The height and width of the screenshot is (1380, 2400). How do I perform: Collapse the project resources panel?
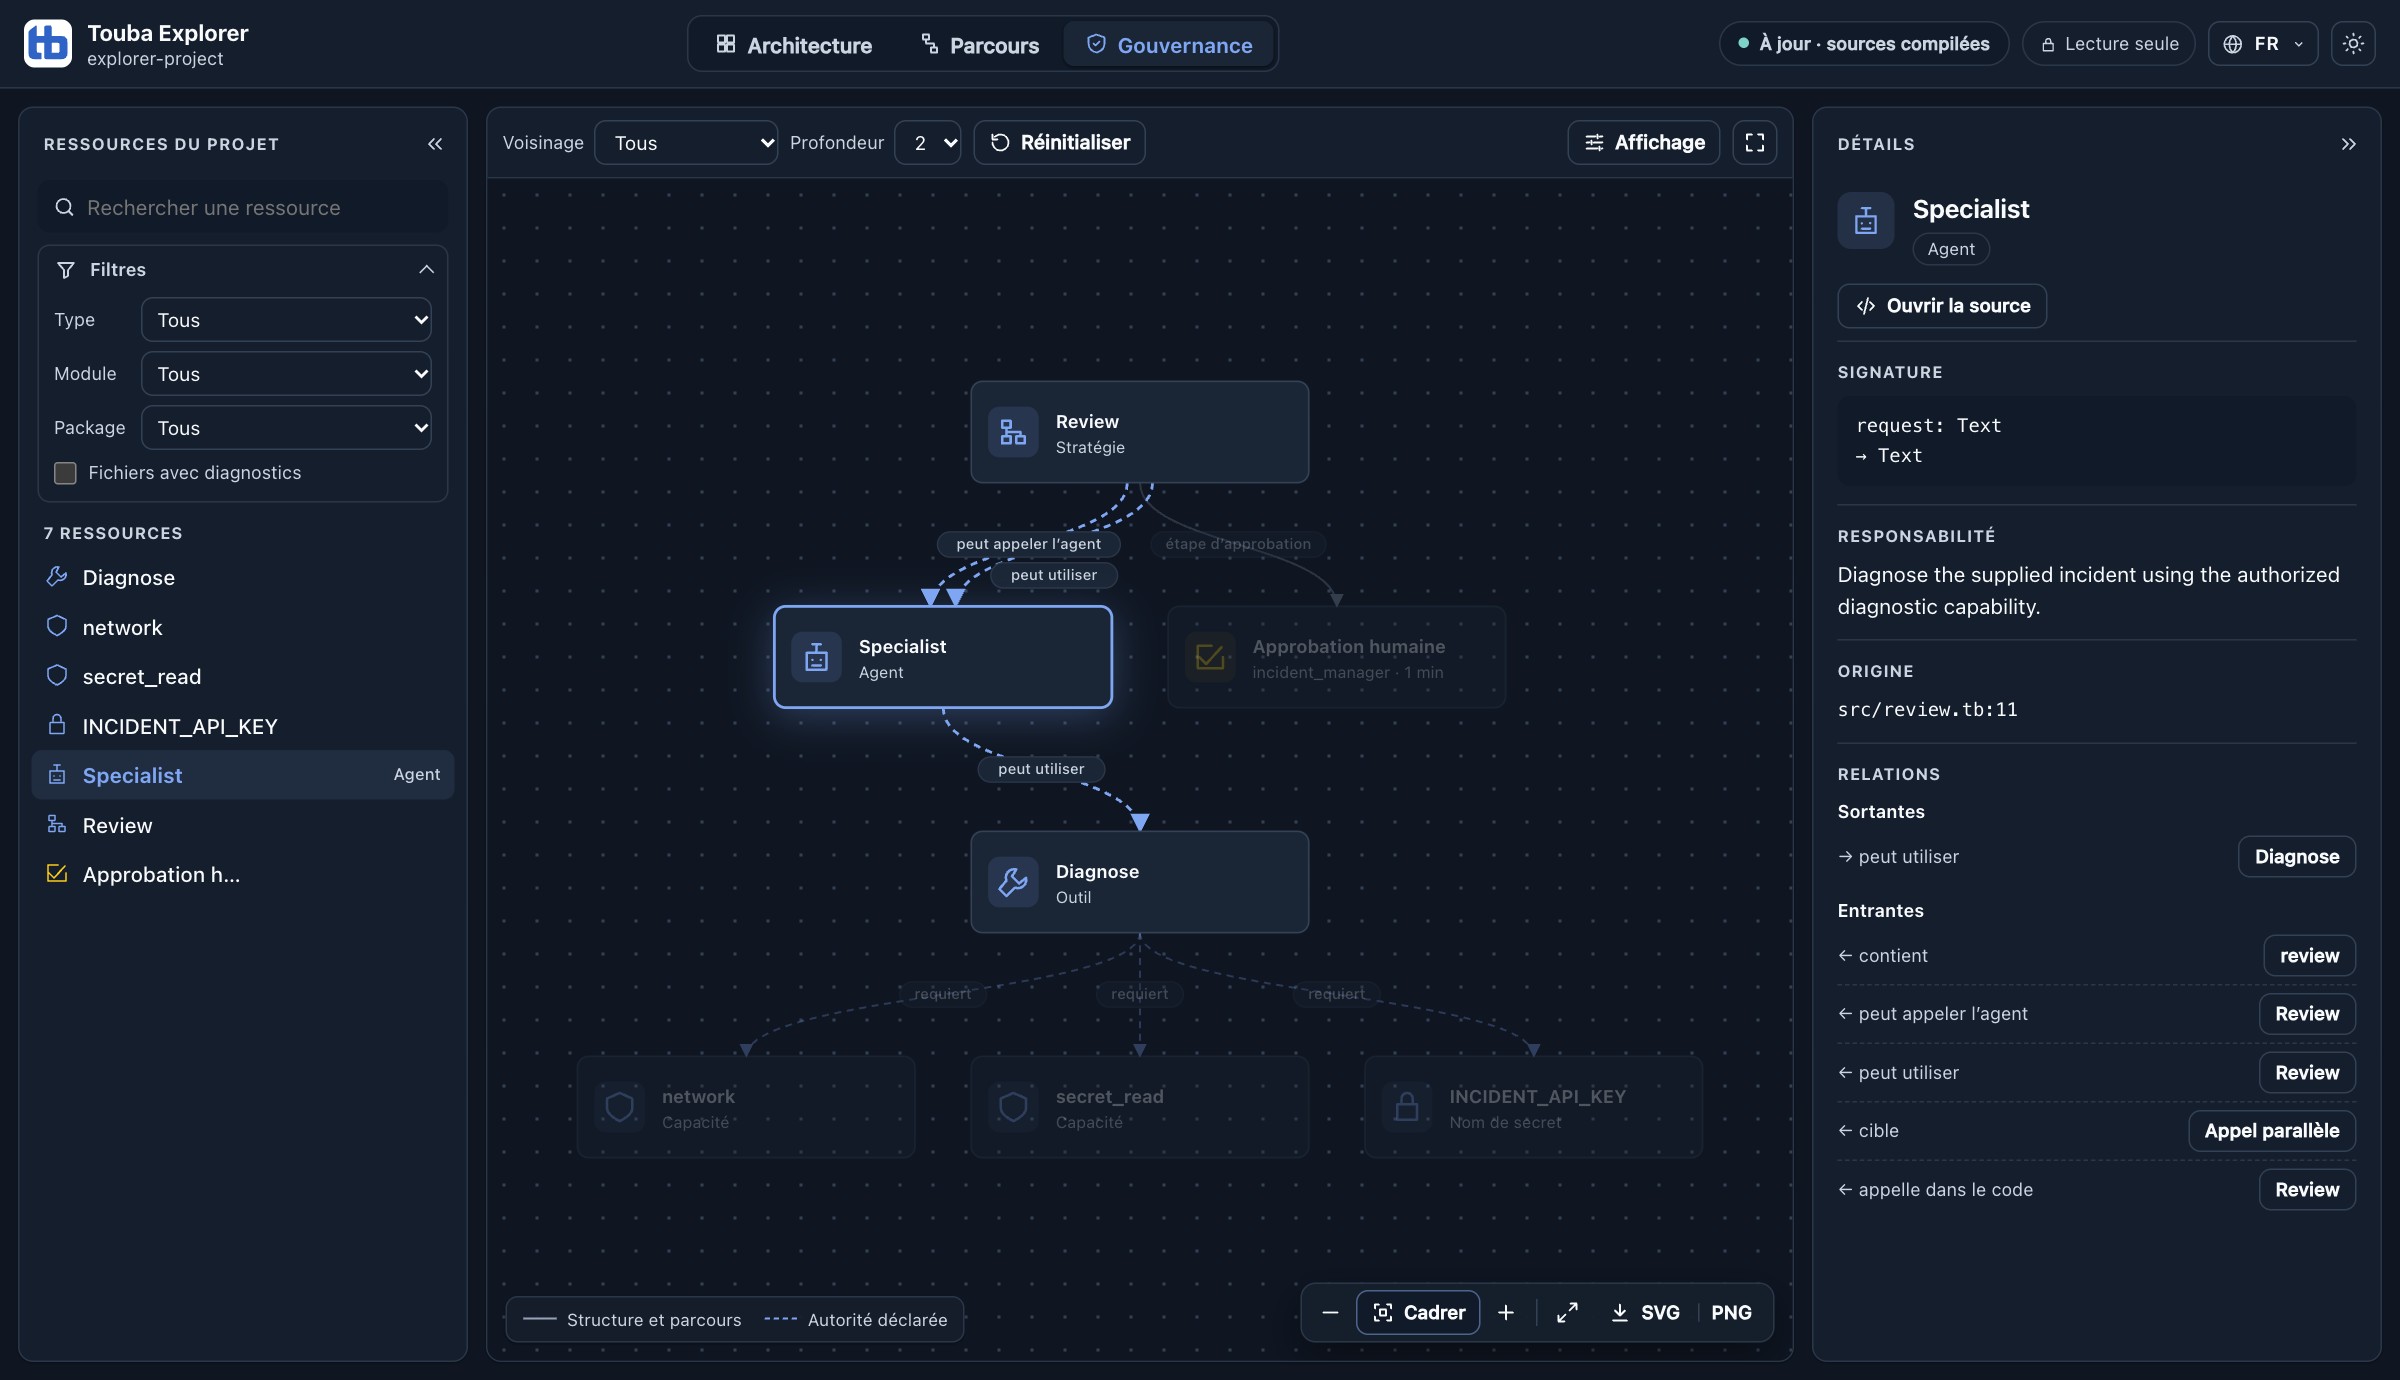(x=435, y=144)
